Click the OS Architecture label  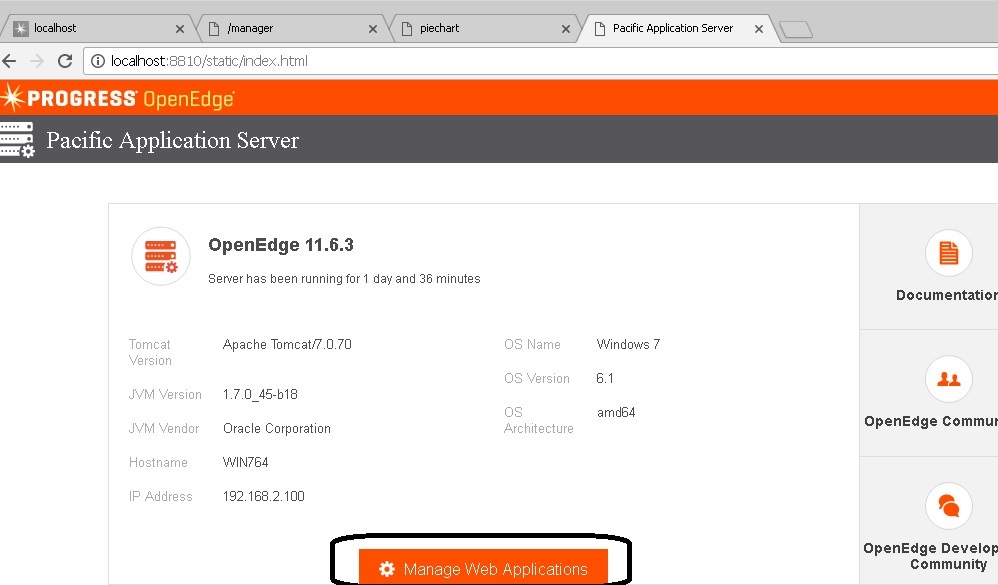click(538, 420)
